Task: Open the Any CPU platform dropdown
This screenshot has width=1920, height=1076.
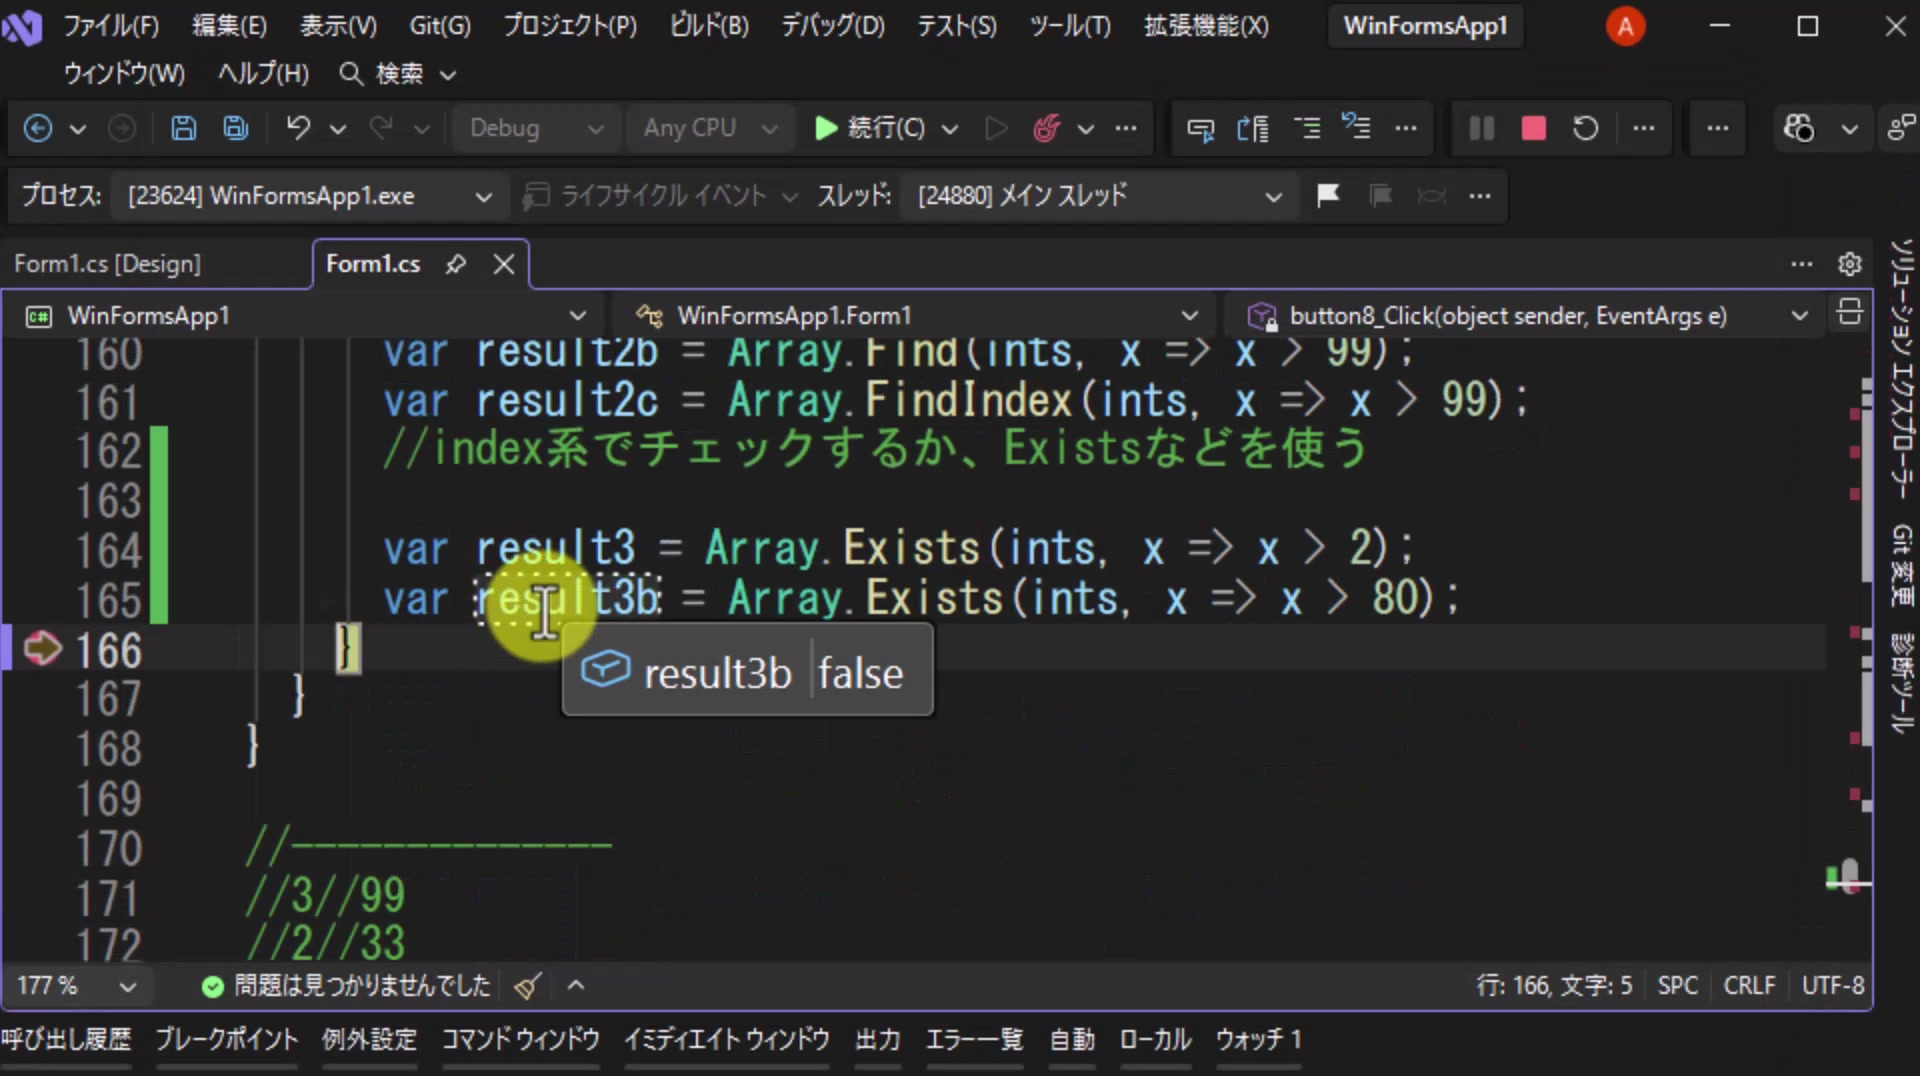Action: 710,128
